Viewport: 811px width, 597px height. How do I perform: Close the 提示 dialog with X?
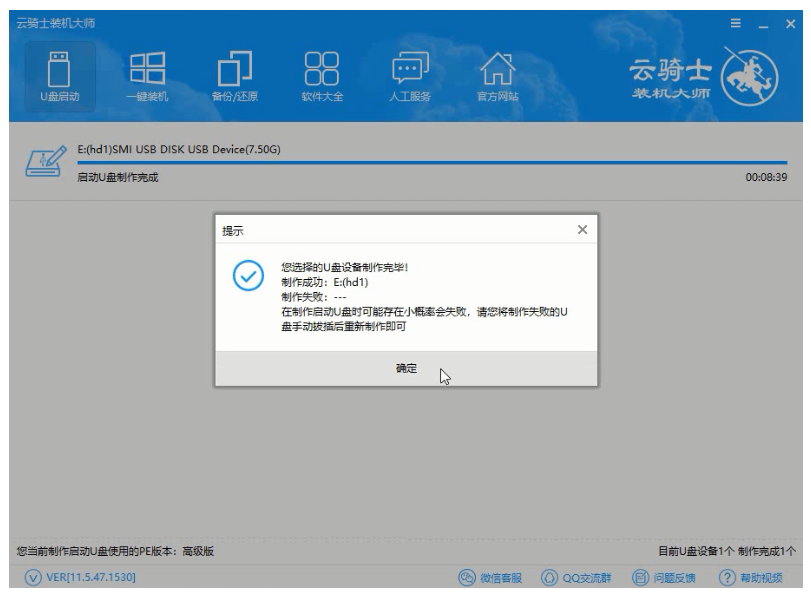click(x=582, y=230)
